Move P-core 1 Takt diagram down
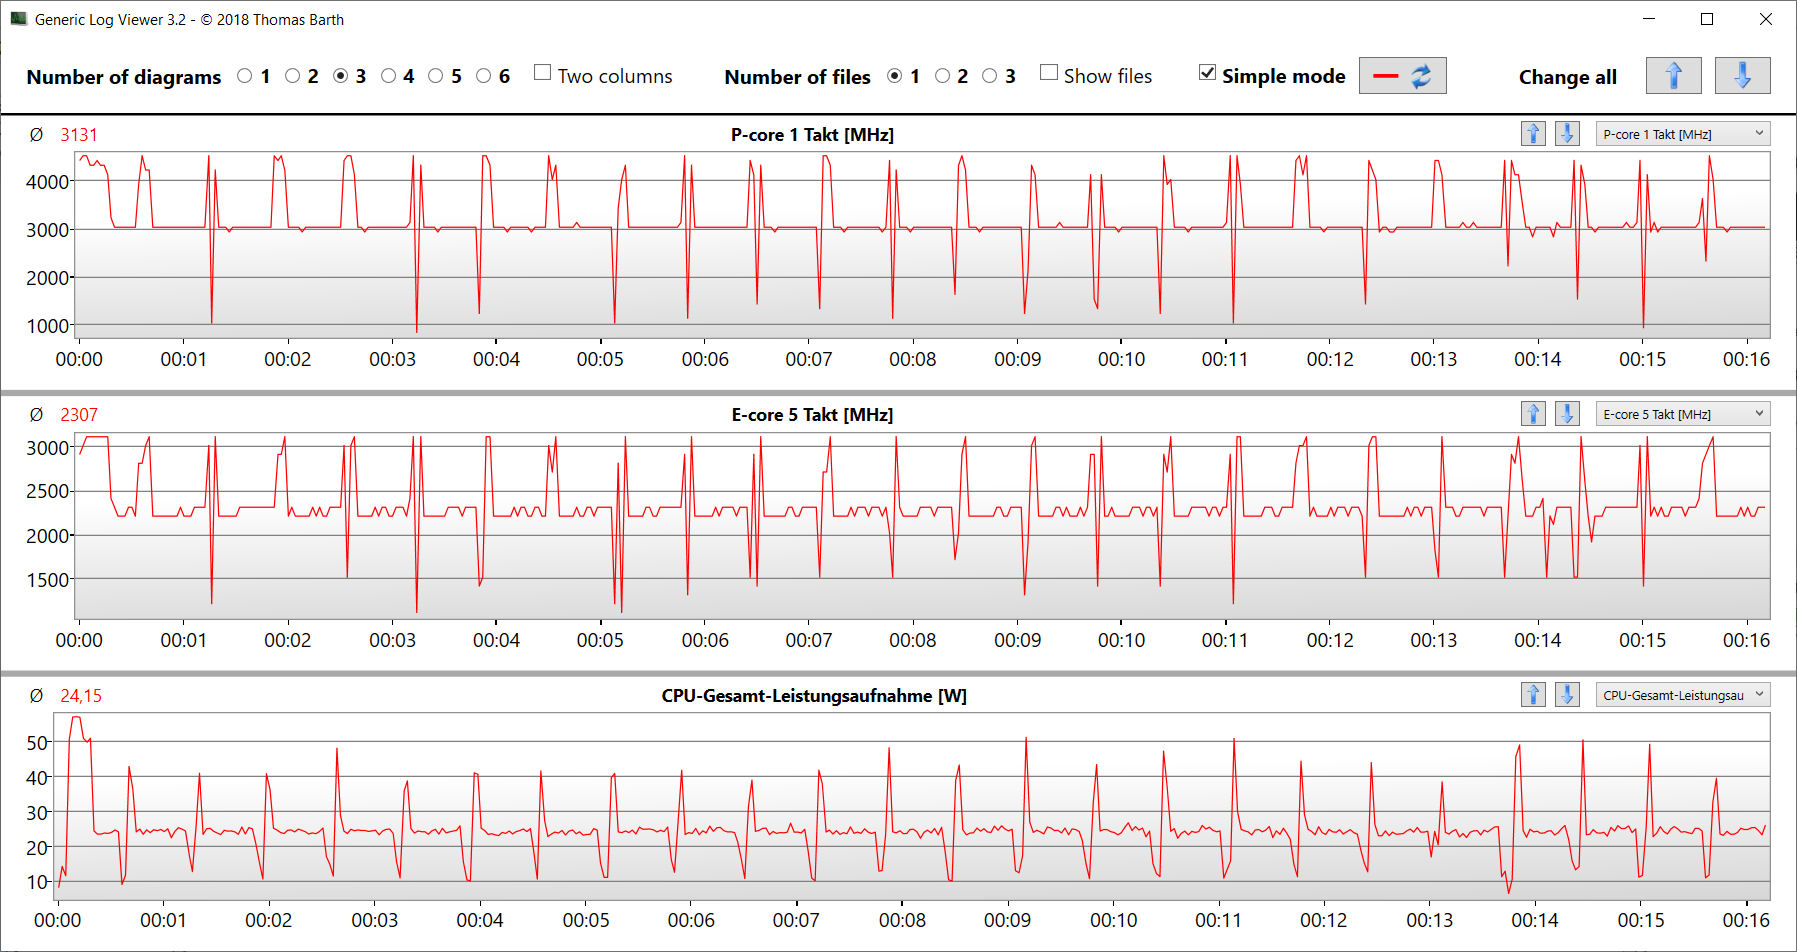The width and height of the screenshot is (1797, 952). coord(1567,134)
